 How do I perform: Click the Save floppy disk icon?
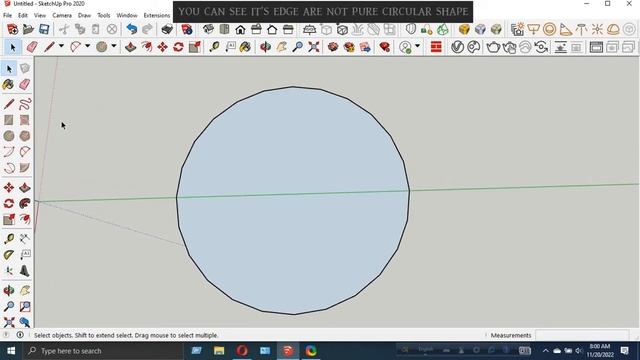click(44, 29)
